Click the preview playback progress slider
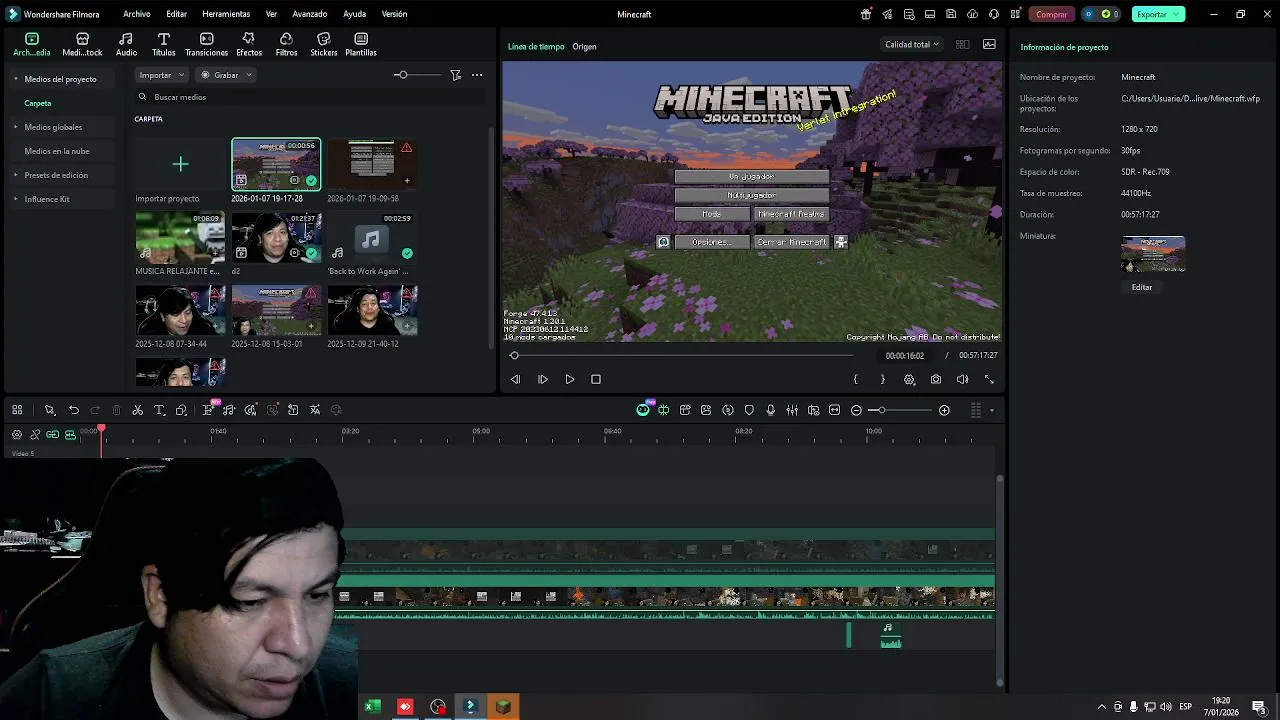 (x=683, y=355)
